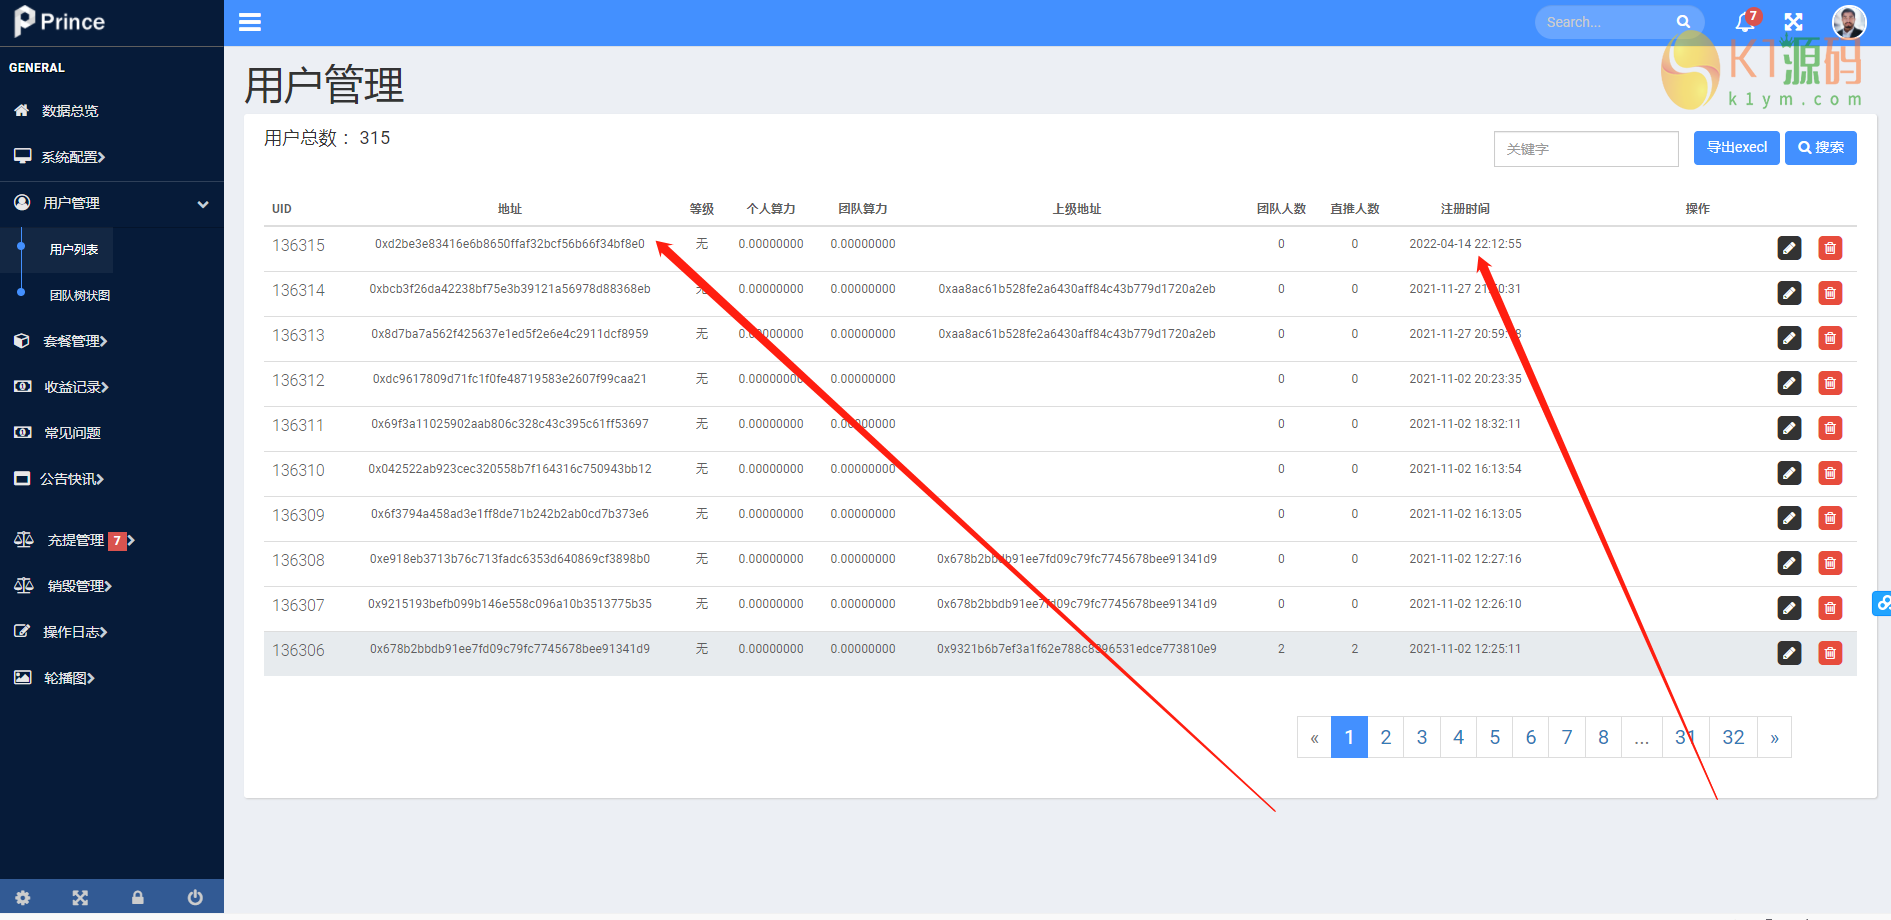Screen dimensions: 1891x920
Task: Jump to pagination page 32
Action: tap(1733, 737)
